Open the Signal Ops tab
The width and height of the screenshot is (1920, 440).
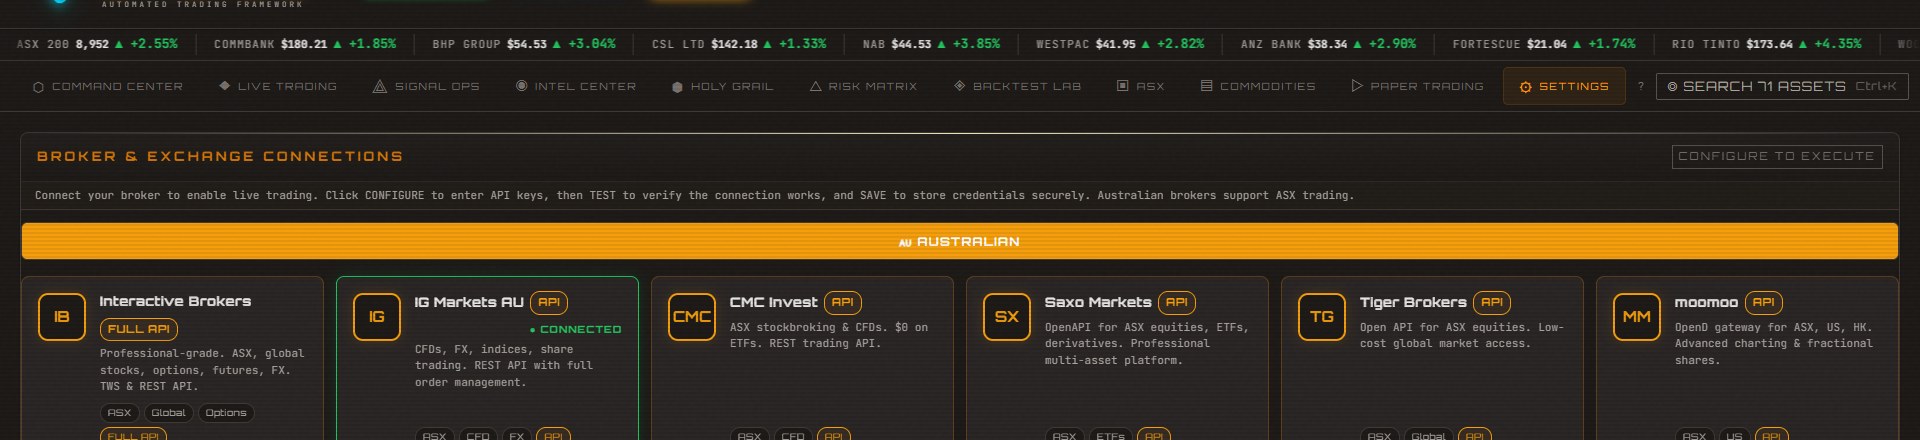pos(426,87)
